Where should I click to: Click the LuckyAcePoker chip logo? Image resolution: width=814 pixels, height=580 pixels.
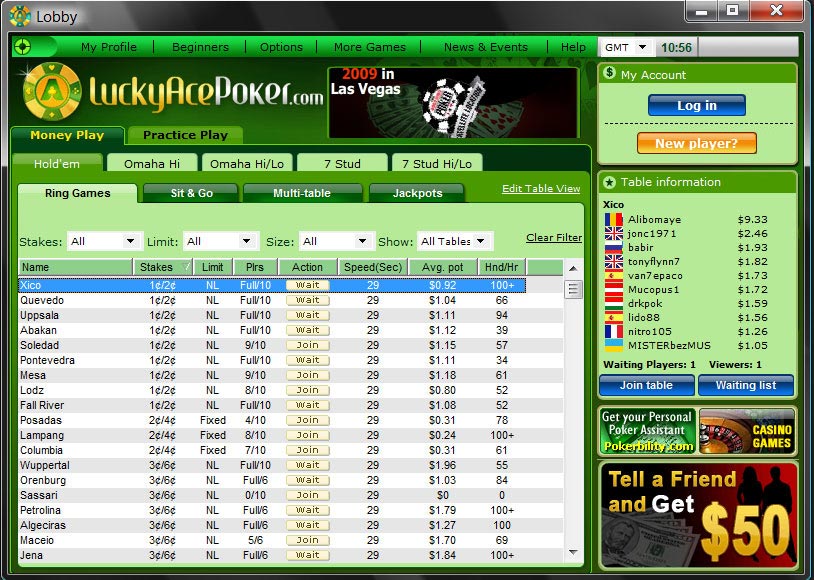click(x=52, y=91)
